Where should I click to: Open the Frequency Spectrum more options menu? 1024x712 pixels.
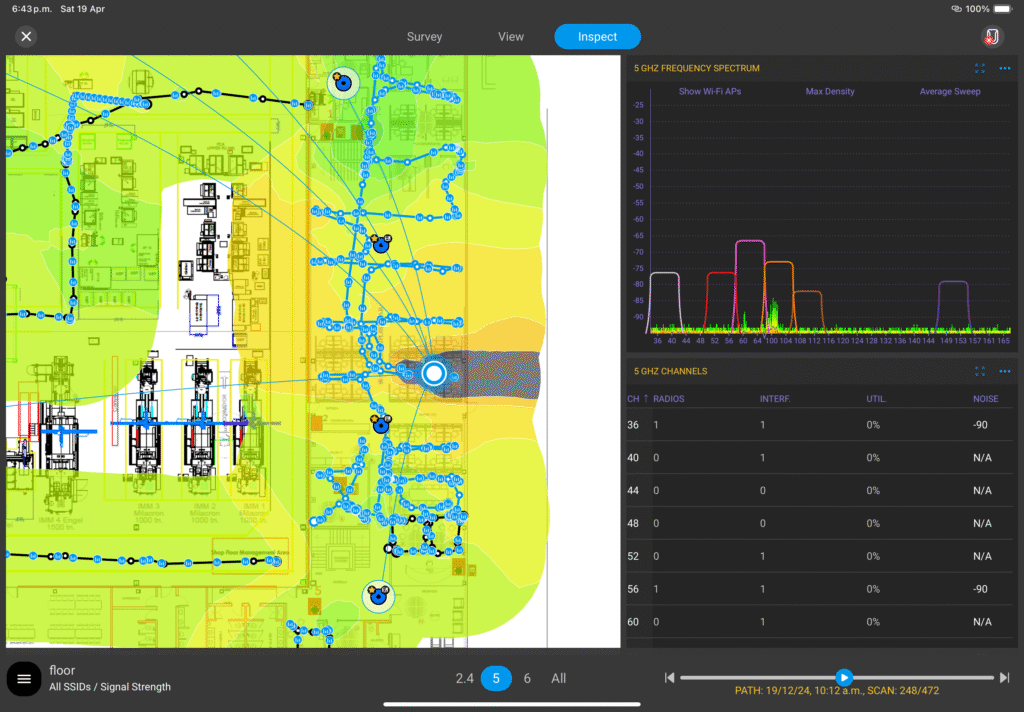[x=1005, y=68]
